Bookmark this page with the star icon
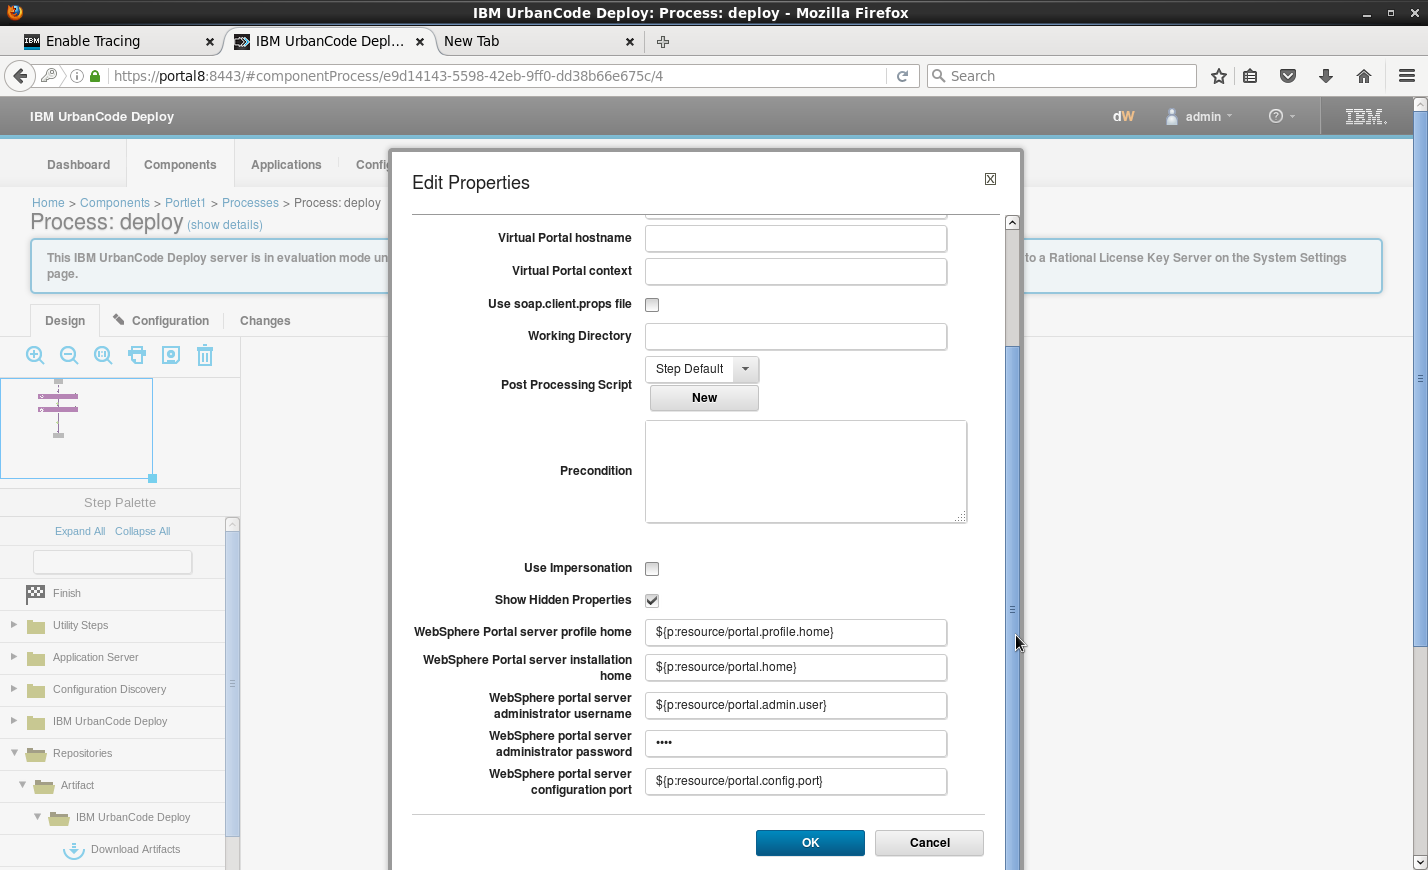The height and width of the screenshot is (870, 1428). click(x=1218, y=76)
